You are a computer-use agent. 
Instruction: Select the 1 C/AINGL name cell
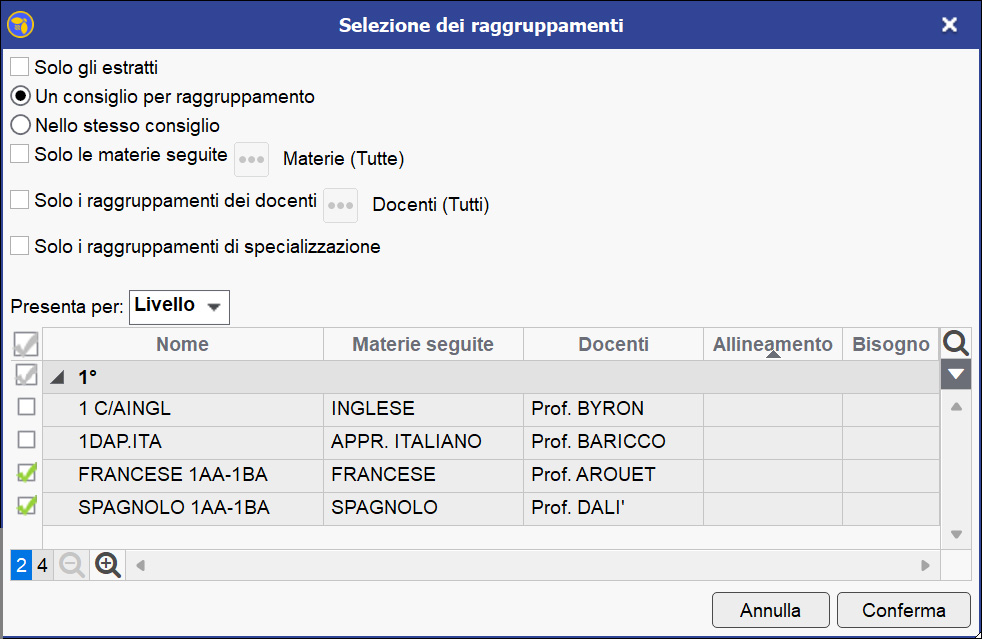pyautogui.click(x=183, y=408)
